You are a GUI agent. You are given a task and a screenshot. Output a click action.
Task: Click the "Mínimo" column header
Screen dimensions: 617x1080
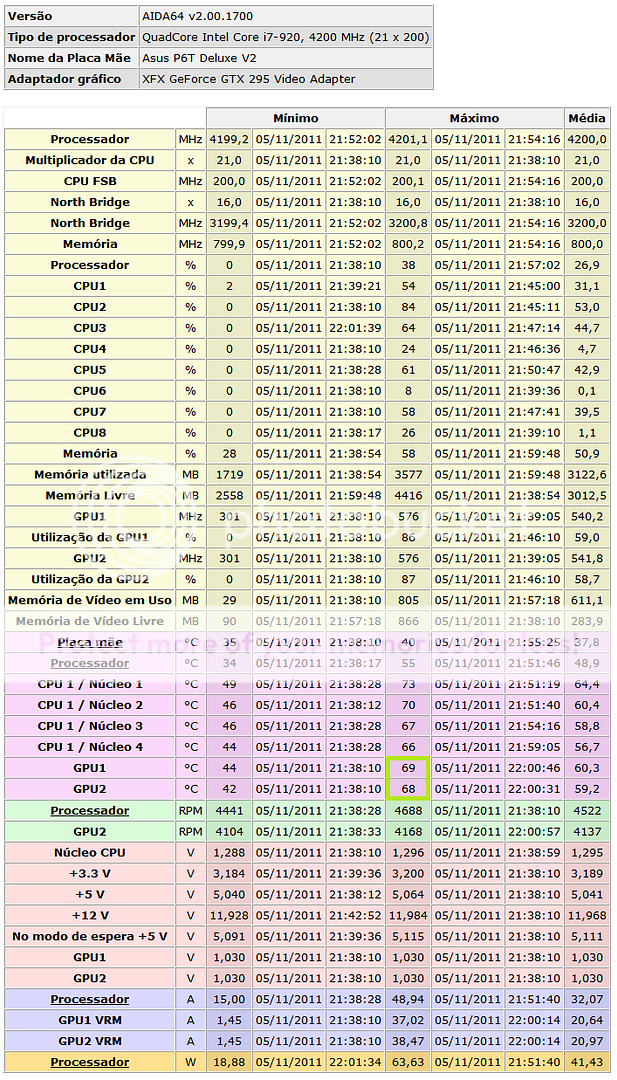tap(295, 118)
